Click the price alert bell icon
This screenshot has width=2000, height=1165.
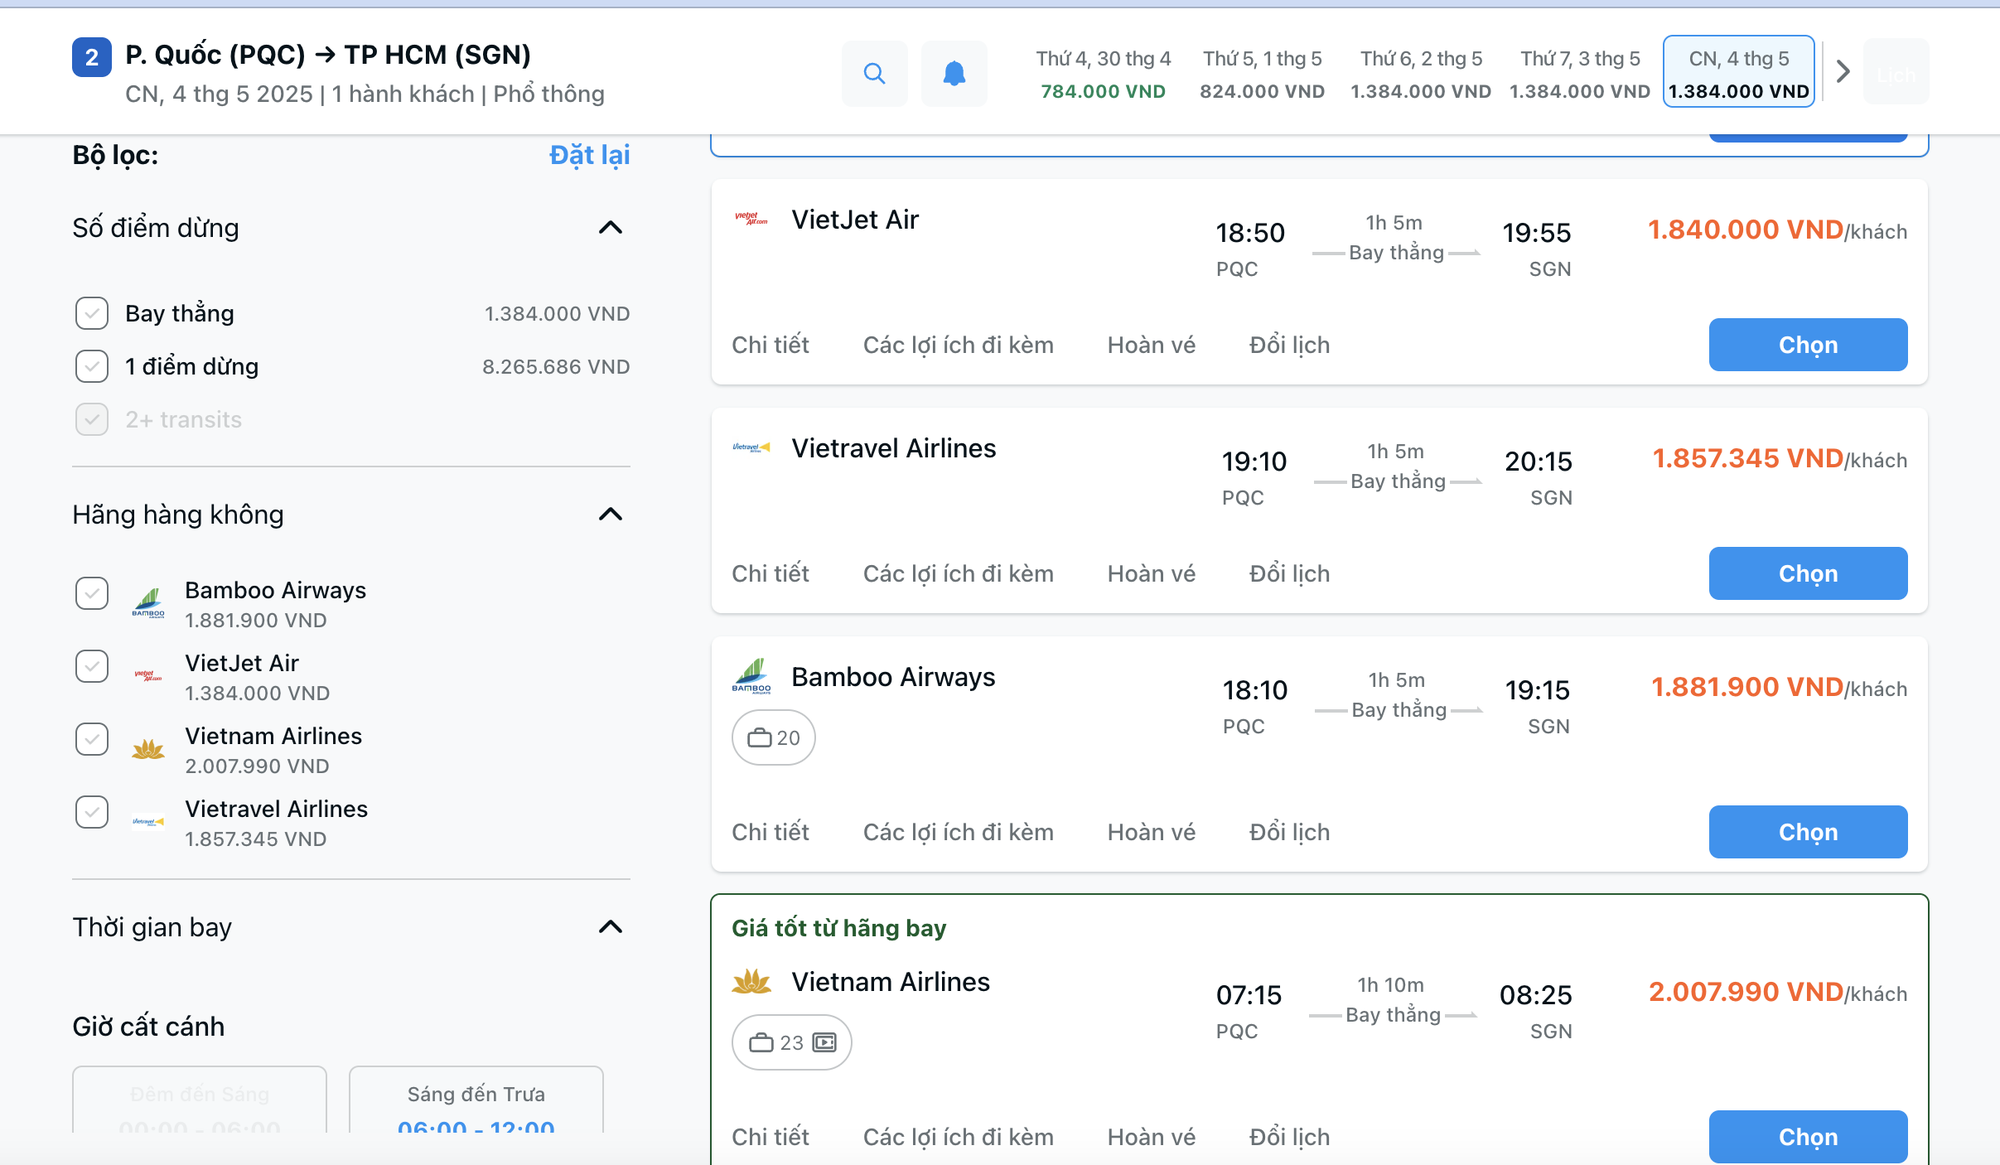954,73
